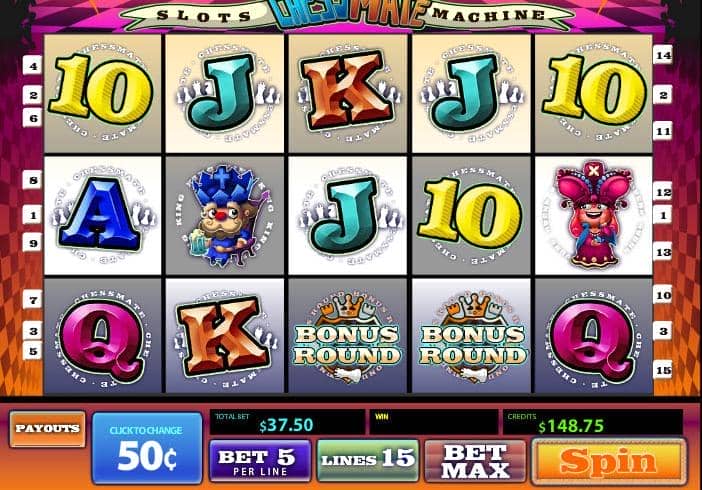Select payline marker 7 on the left side

click(33, 299)
